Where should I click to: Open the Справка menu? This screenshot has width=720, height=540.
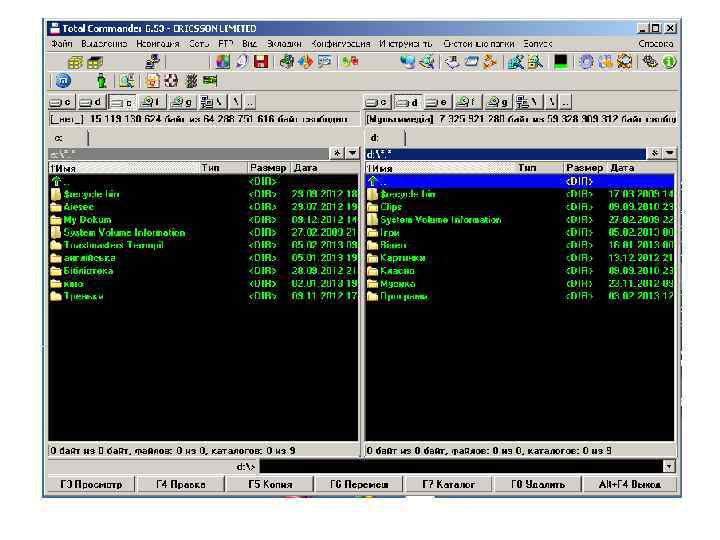656,44
